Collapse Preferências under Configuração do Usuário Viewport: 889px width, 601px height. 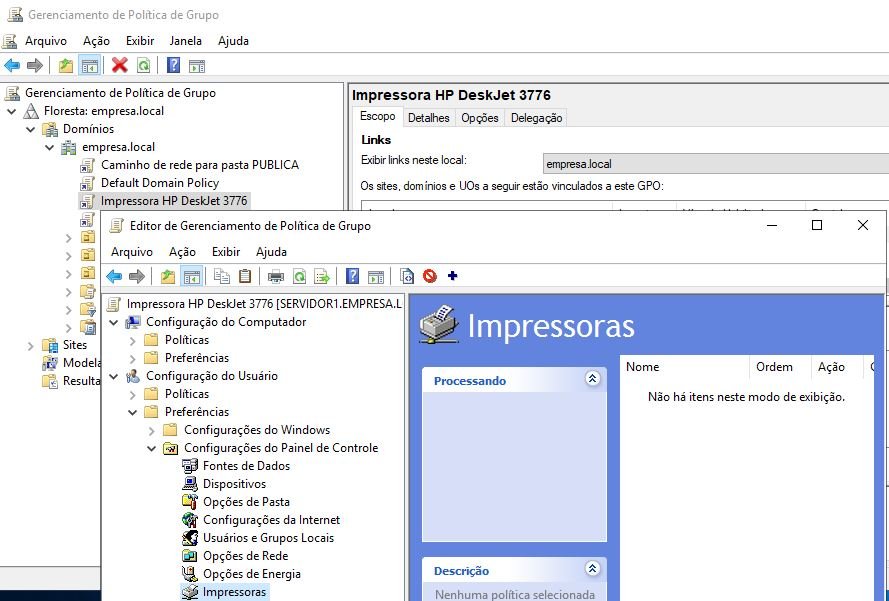point(133,412)
